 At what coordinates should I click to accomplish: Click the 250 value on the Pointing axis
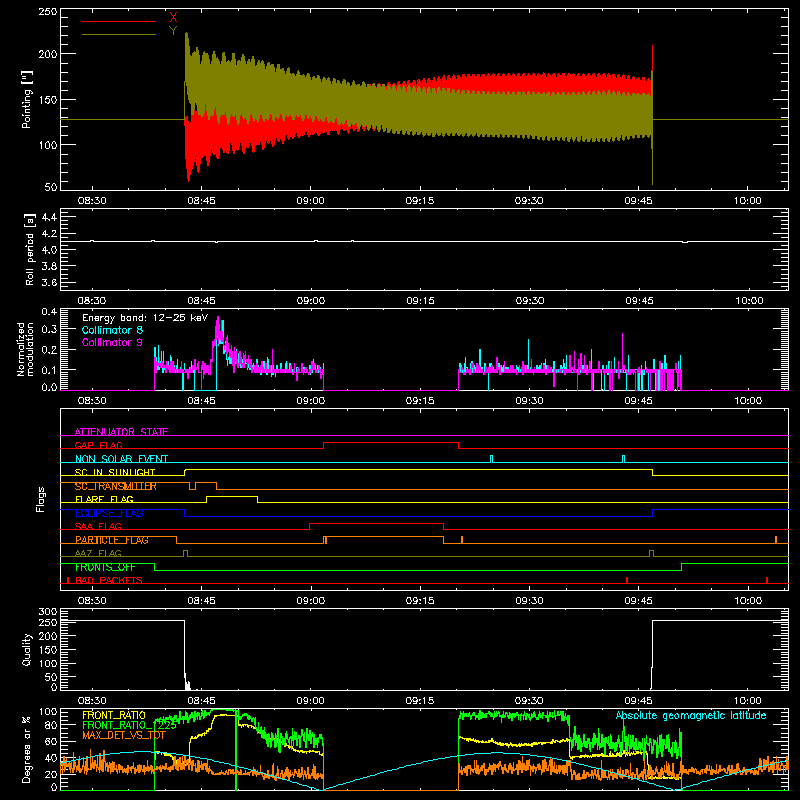click(47, 12)
